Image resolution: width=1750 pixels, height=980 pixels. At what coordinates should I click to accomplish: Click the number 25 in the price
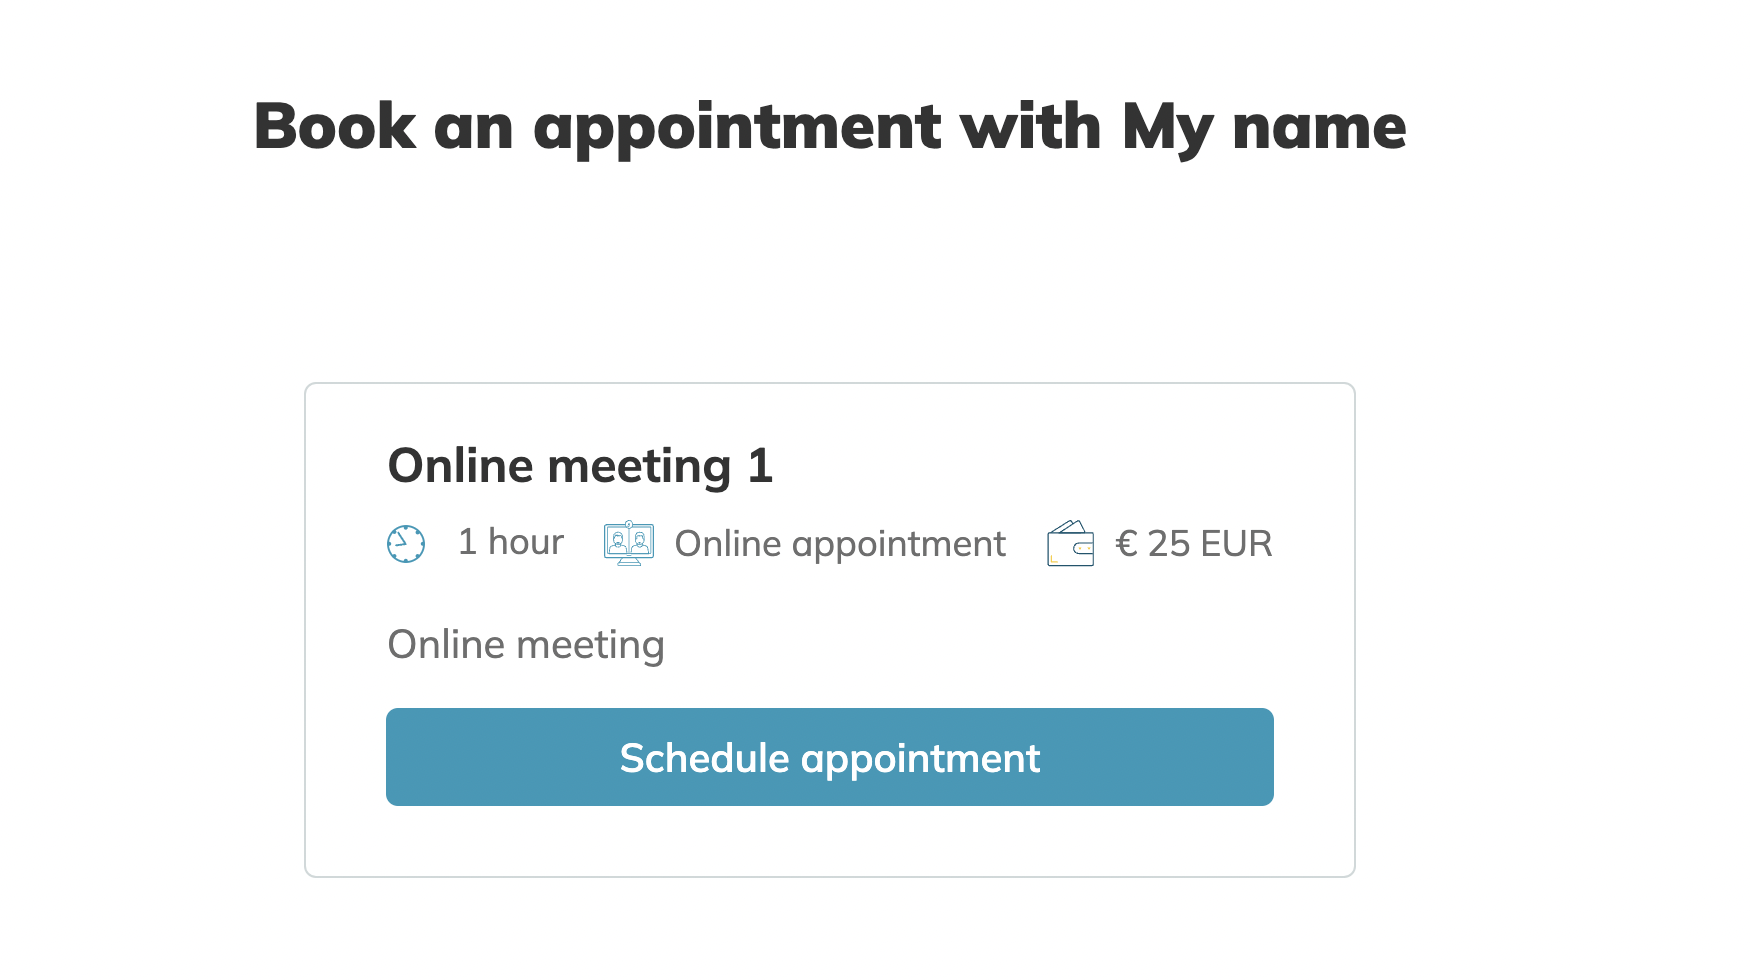coord(1168,544)
